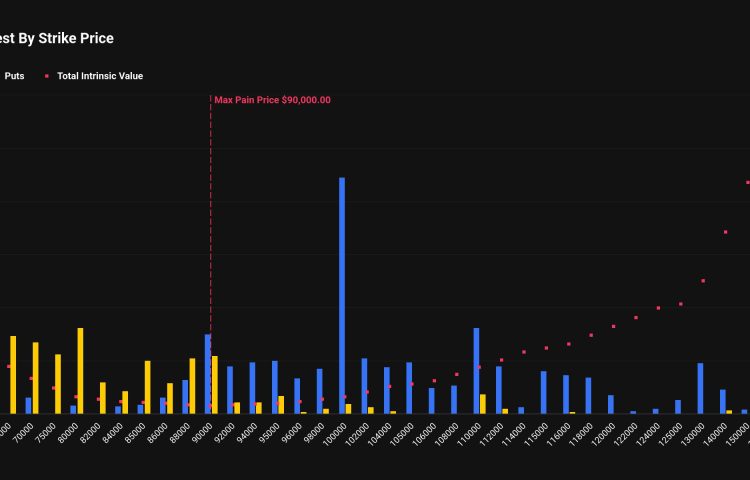Click the yellow puts bar at 75000
Viewport: 750px width, 480px height.
click(58, 383)
